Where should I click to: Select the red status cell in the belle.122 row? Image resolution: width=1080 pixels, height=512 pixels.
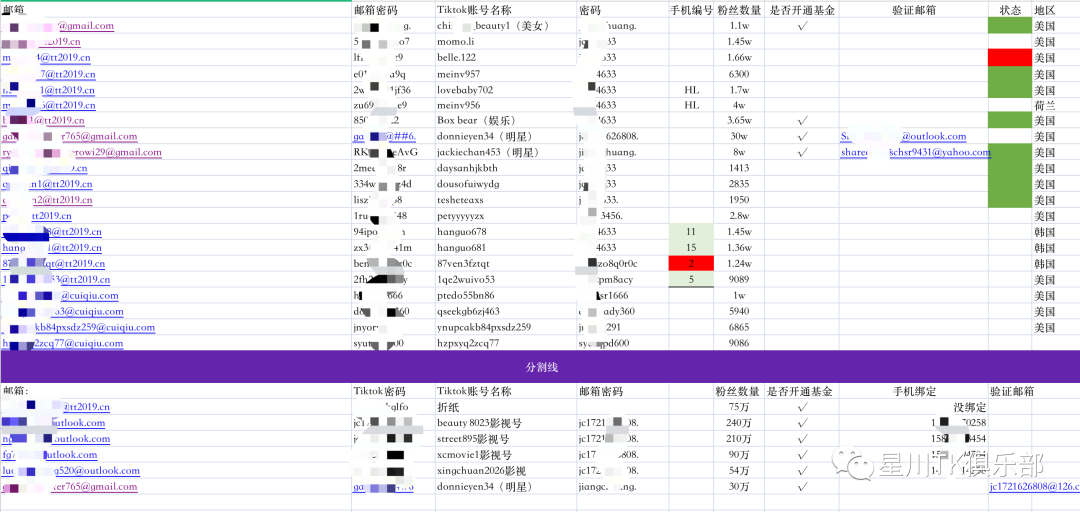pyautogui.click(x=1009, y=58)
